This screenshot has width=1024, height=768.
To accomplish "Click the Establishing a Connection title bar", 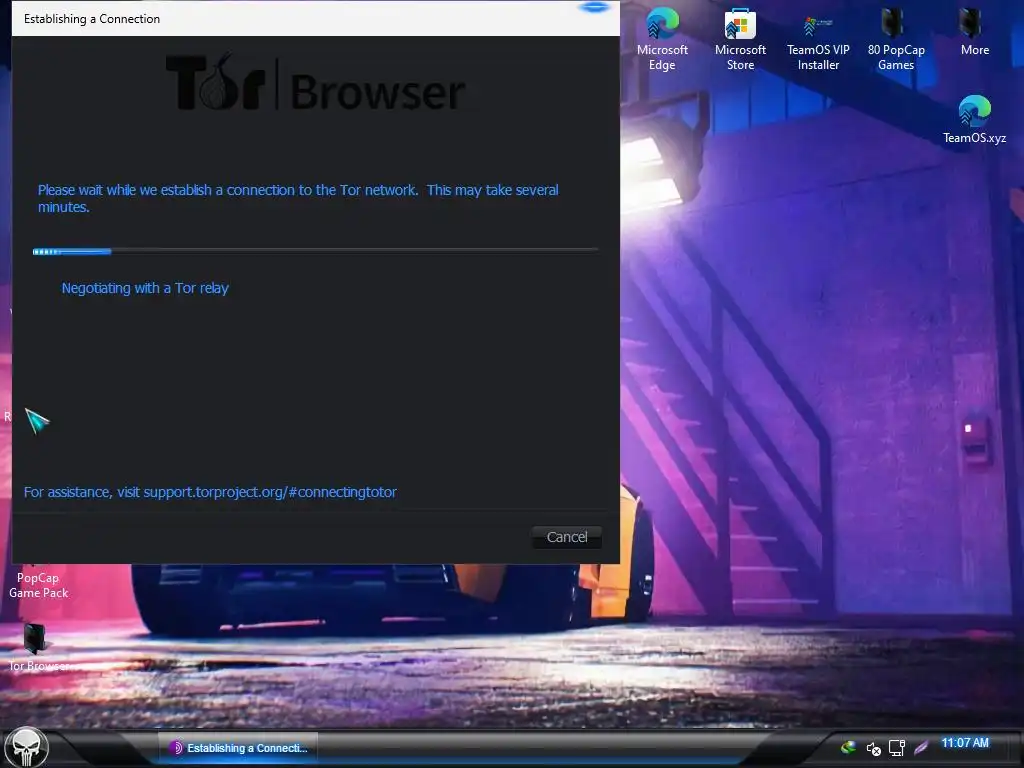I will tap(315, 18).
